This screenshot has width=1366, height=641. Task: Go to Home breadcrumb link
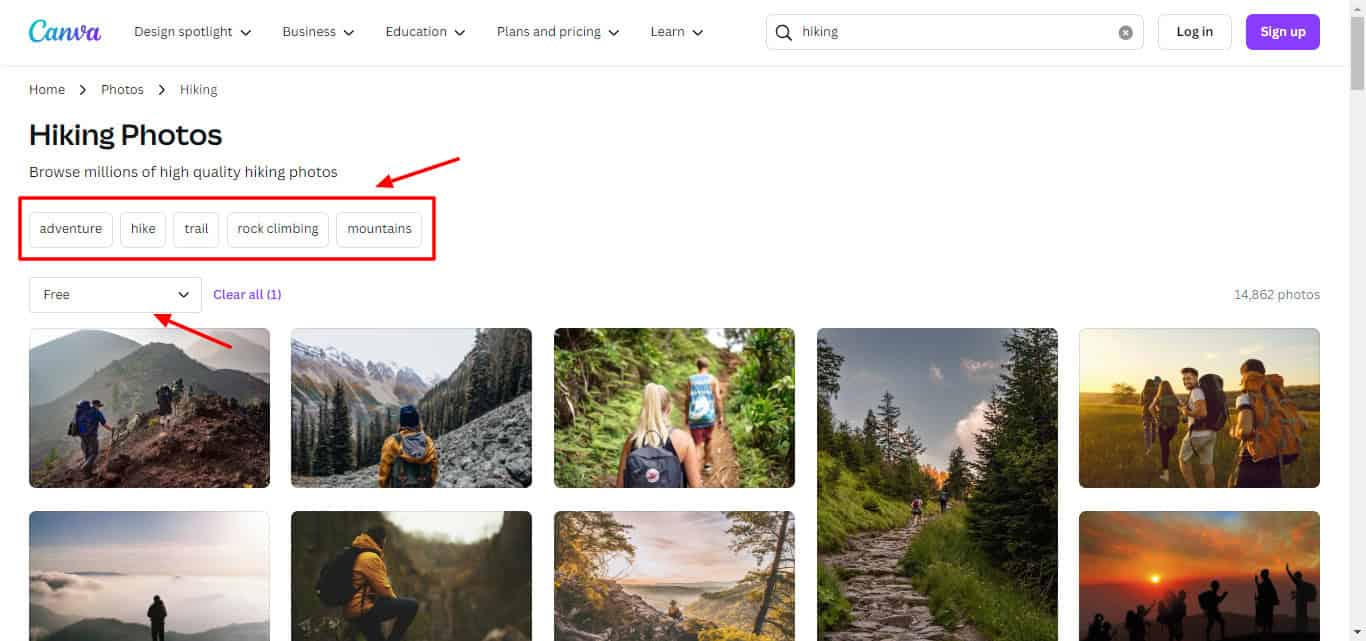pyautogui.click(x=47, y=90)
